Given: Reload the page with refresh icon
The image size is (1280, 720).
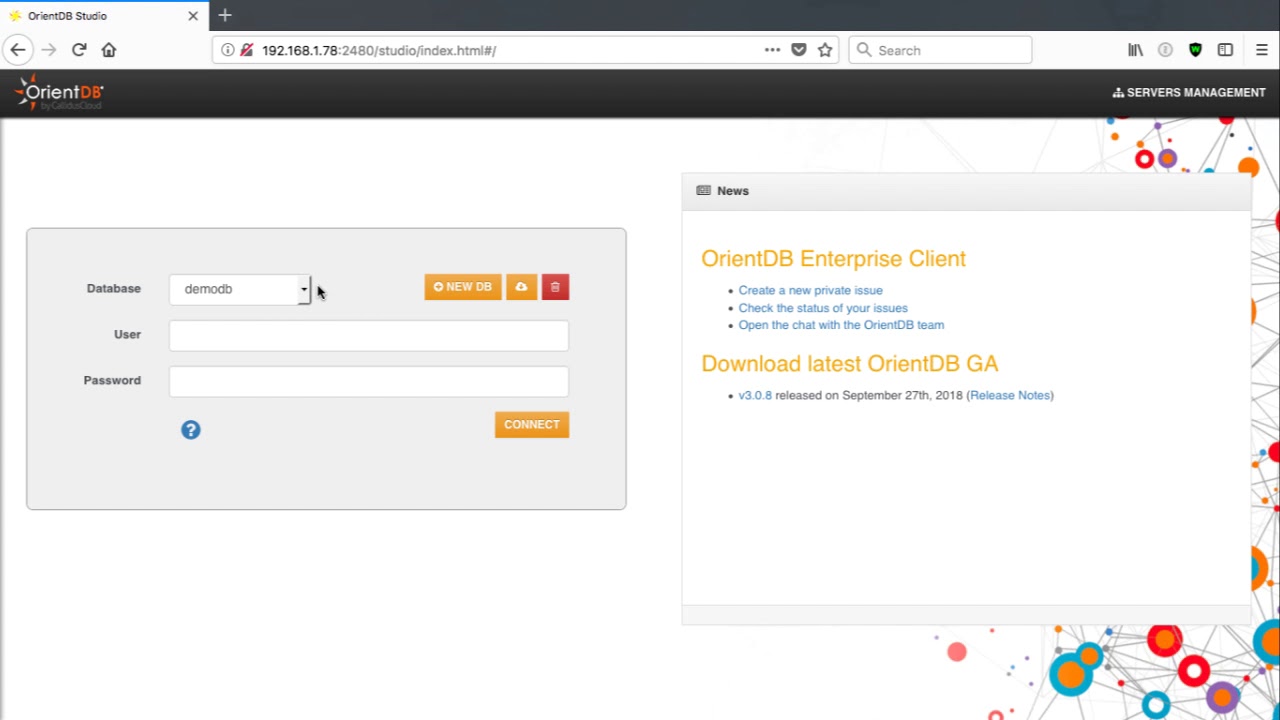Looking at the screenshot, I should click(x=79, y=50).
